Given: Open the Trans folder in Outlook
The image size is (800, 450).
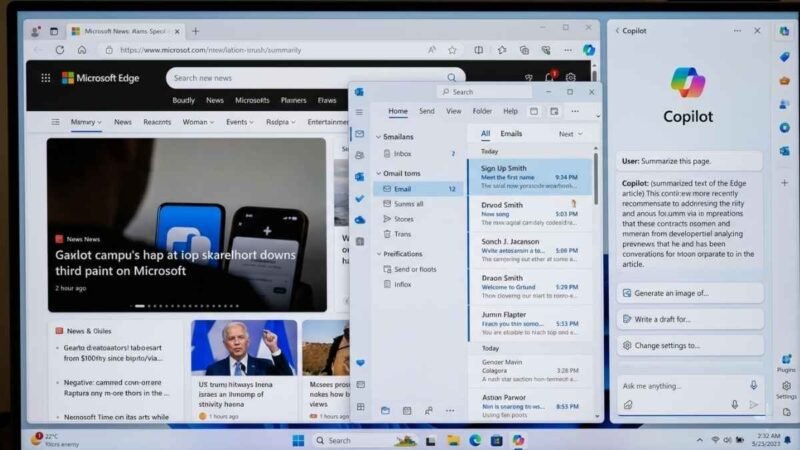Looking at the screenshot, I should [x=419, y=234].
